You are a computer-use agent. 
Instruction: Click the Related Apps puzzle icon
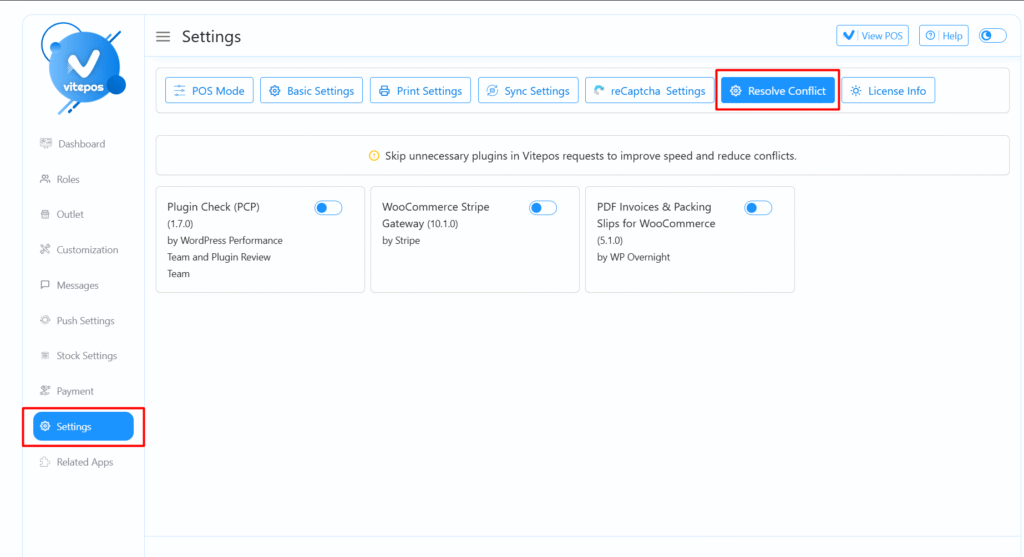click(45, 462)
